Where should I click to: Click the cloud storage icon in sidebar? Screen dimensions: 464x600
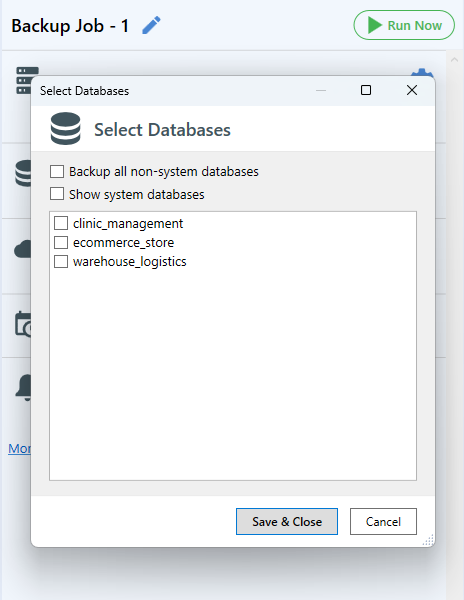23,249
